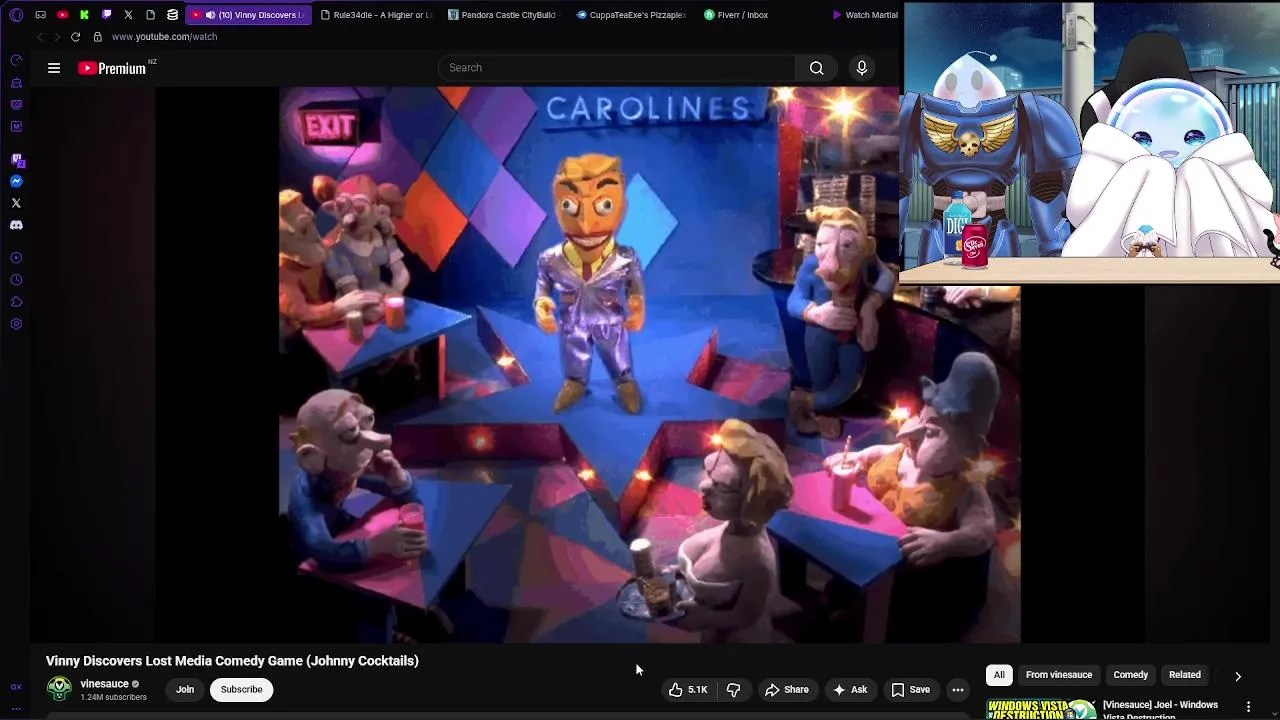Screen dimensions: 1280x720
Task: Open the Player sidebar icon
Action: 16,258
